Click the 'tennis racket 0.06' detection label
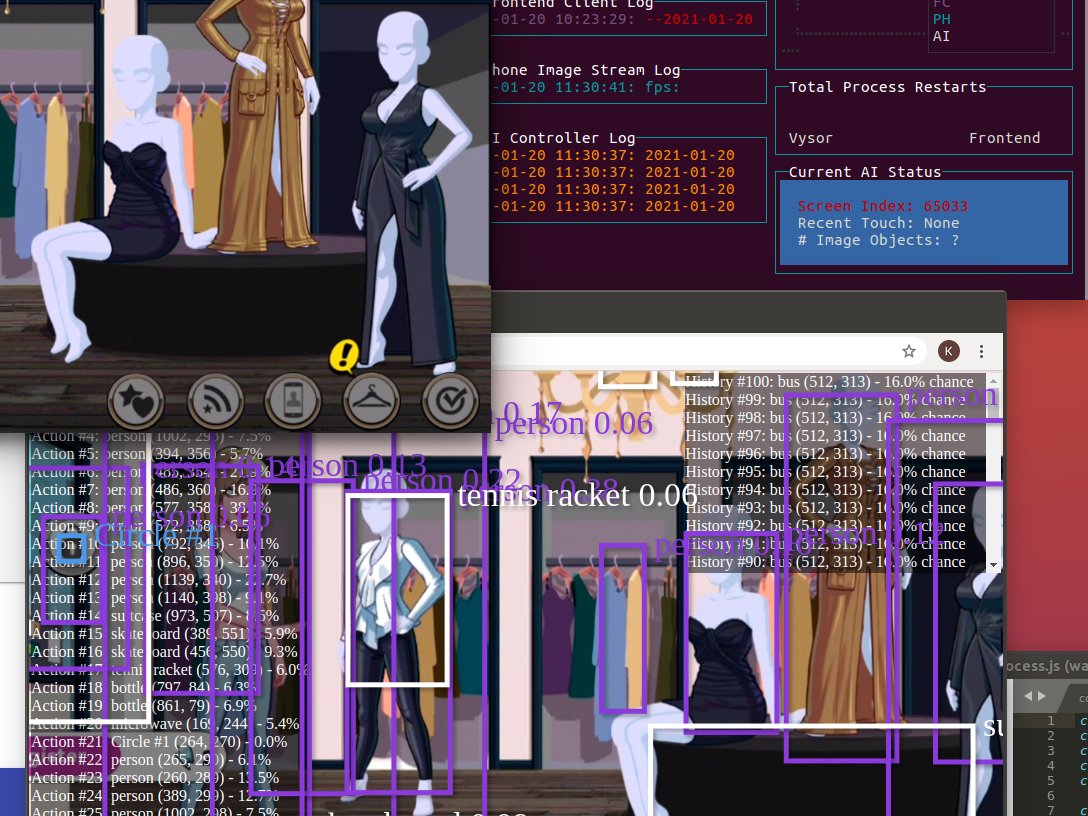1088x816 pixels. [x=577, y=495]
